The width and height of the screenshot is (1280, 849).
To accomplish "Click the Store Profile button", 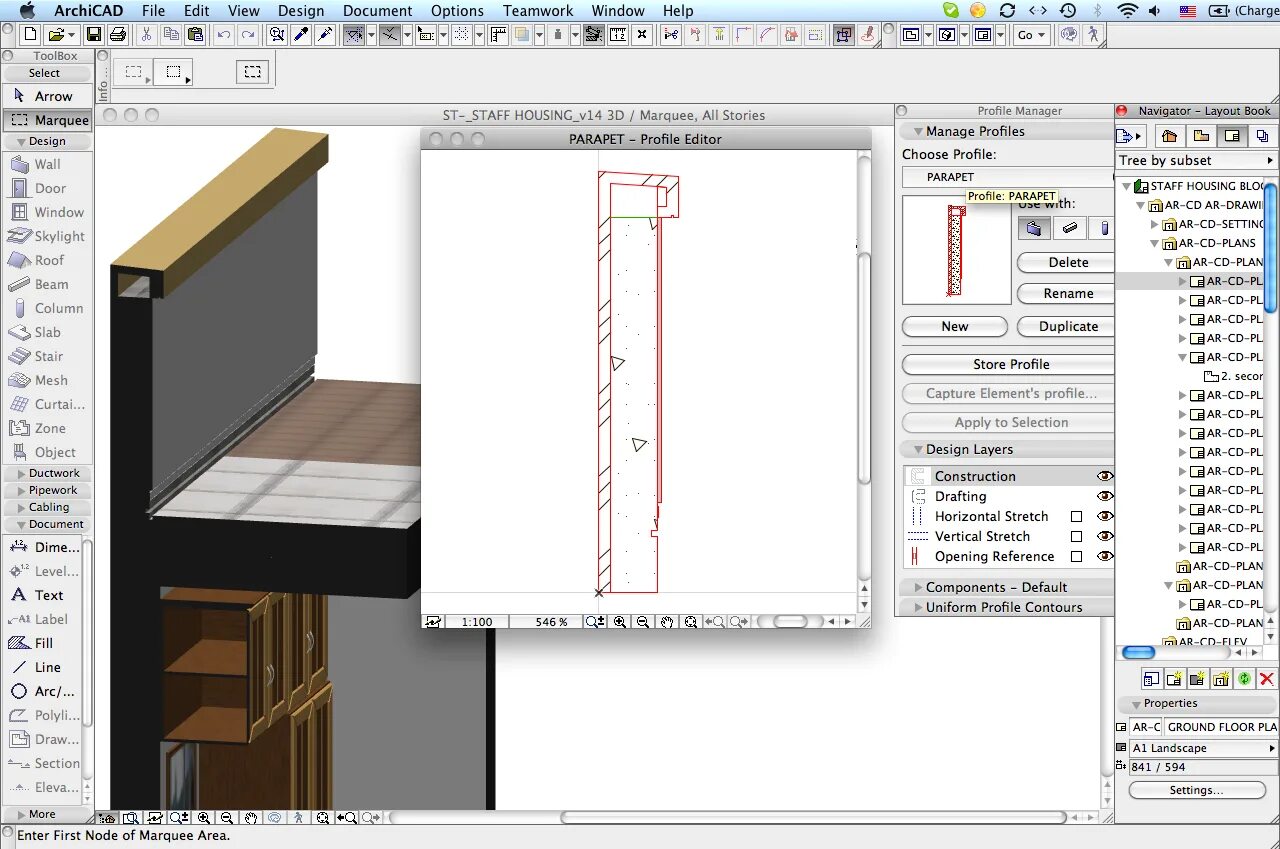I will click(x=1010, y=364).
